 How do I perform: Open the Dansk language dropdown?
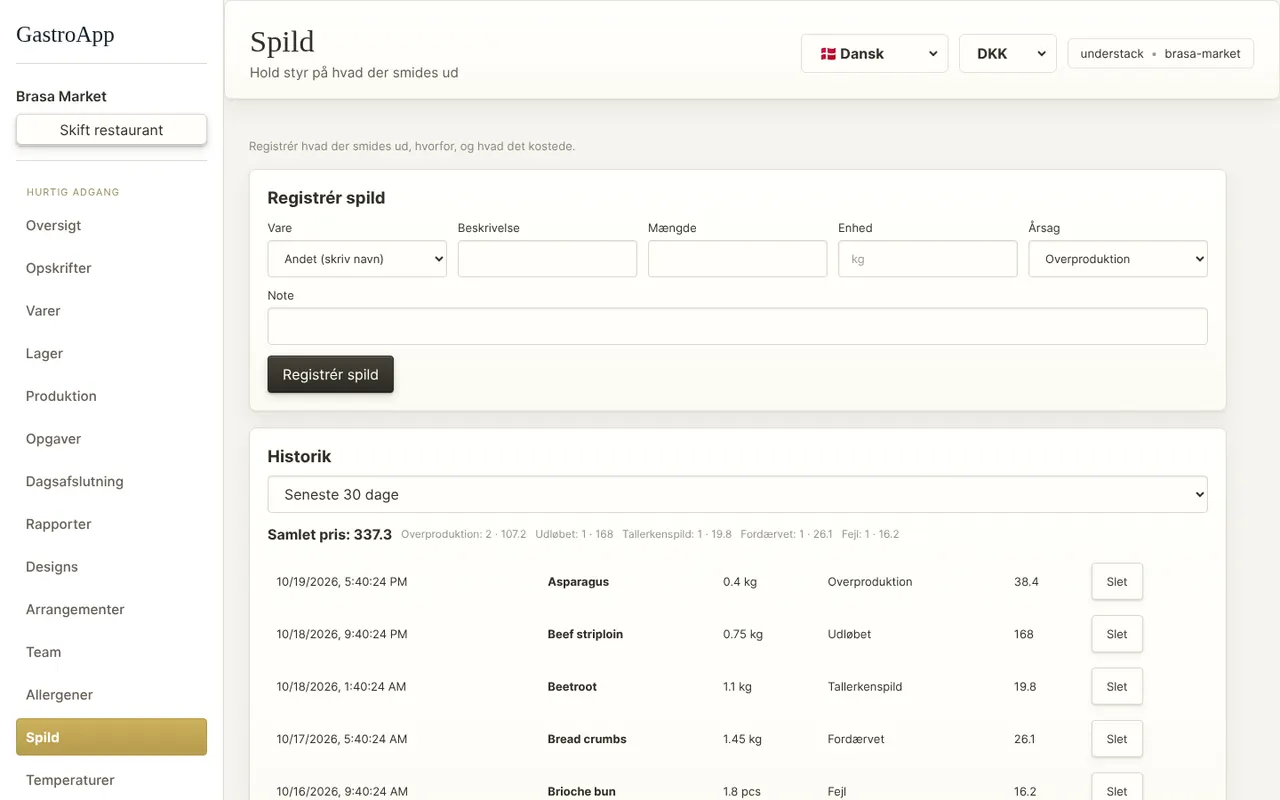874,54
